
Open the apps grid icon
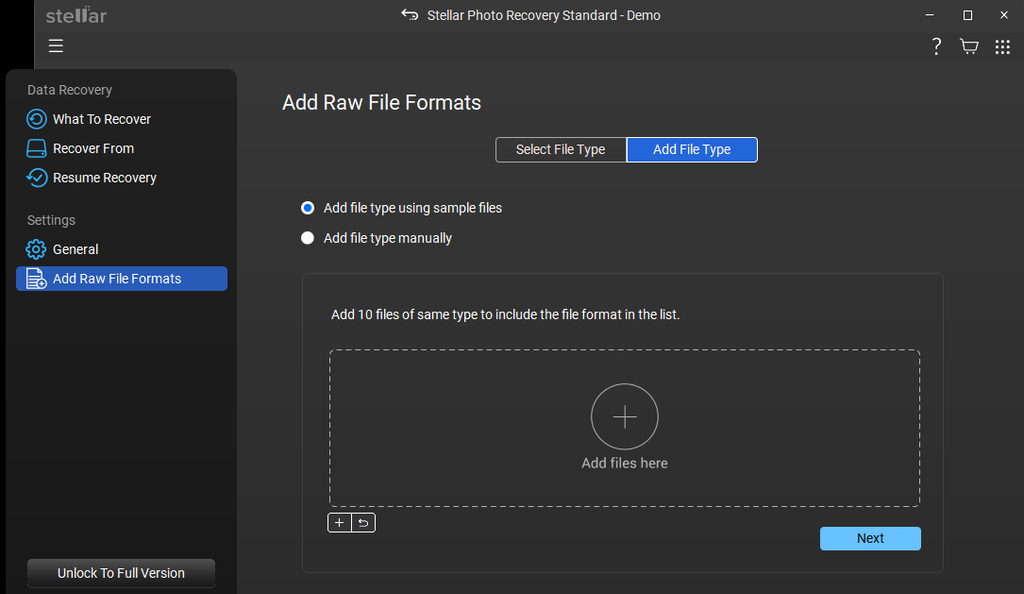(1002, 46)
